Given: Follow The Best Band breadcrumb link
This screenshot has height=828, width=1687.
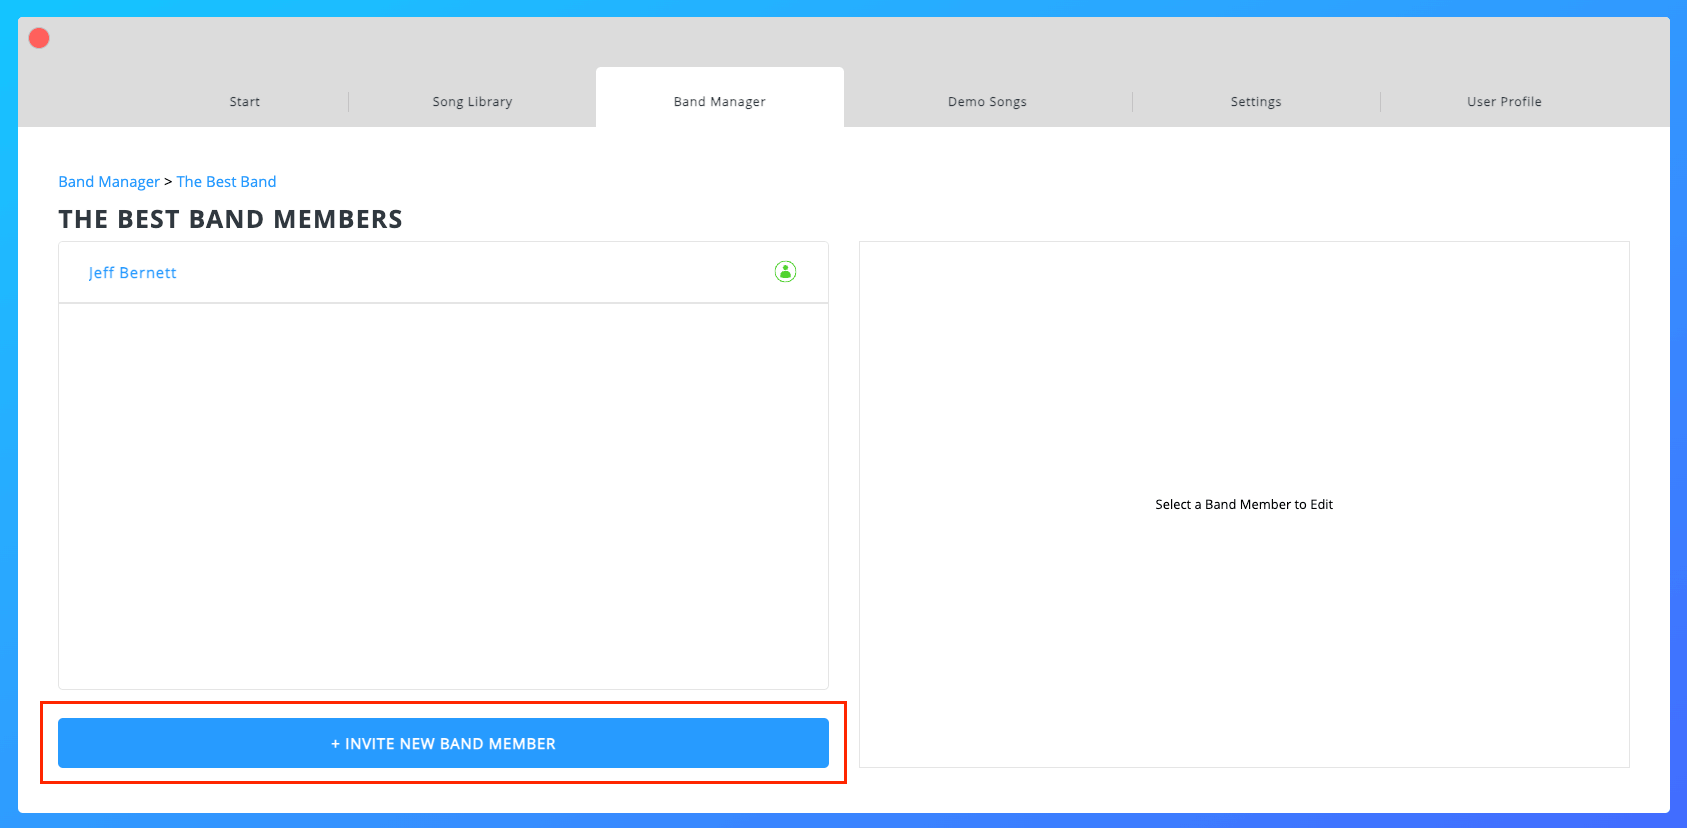Looking at the screenshot, I should coord(226,182).
